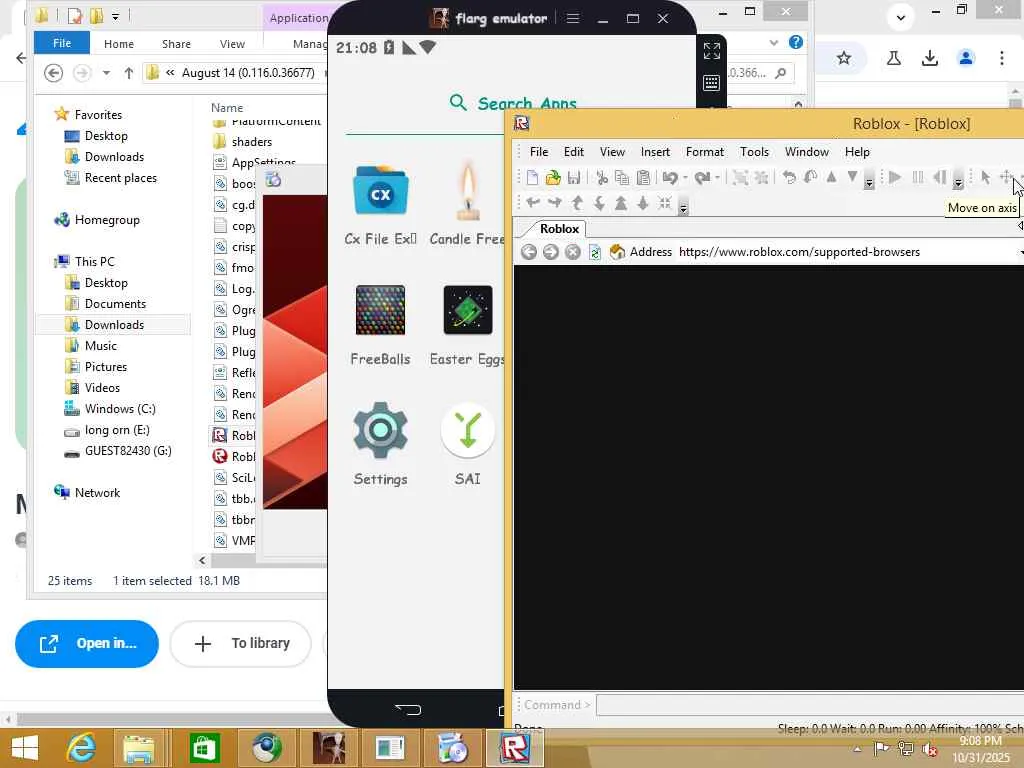
Task: Open Candle Free app in emulator
Action: 467,205
